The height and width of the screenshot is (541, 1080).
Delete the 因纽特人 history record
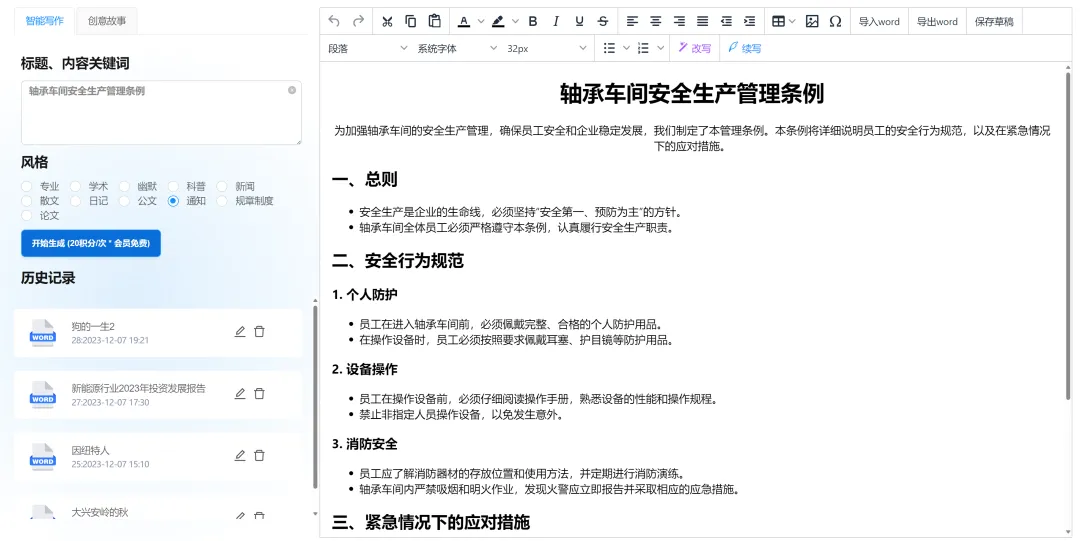[259, 456]
